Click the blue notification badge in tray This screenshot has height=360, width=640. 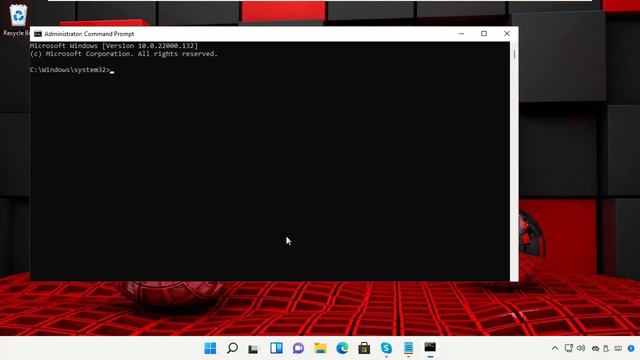tap(631, 349)
